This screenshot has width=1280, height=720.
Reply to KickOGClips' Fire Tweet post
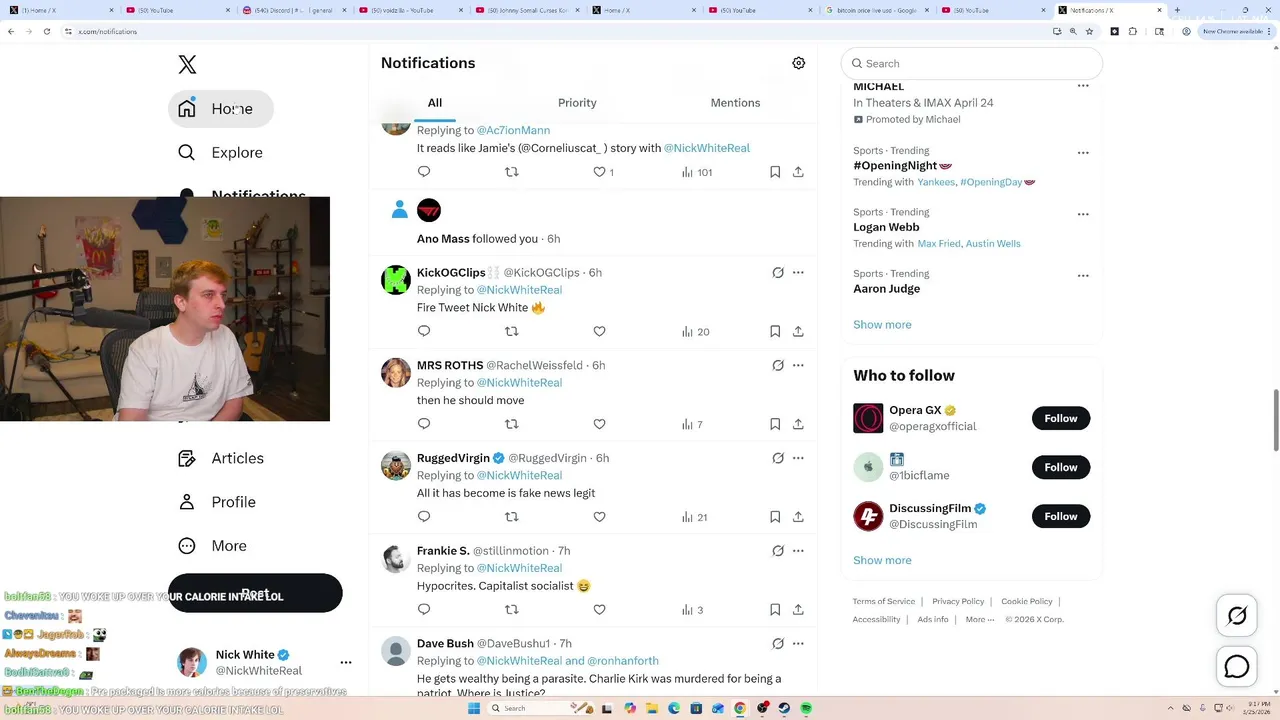(x=424, y=331)
